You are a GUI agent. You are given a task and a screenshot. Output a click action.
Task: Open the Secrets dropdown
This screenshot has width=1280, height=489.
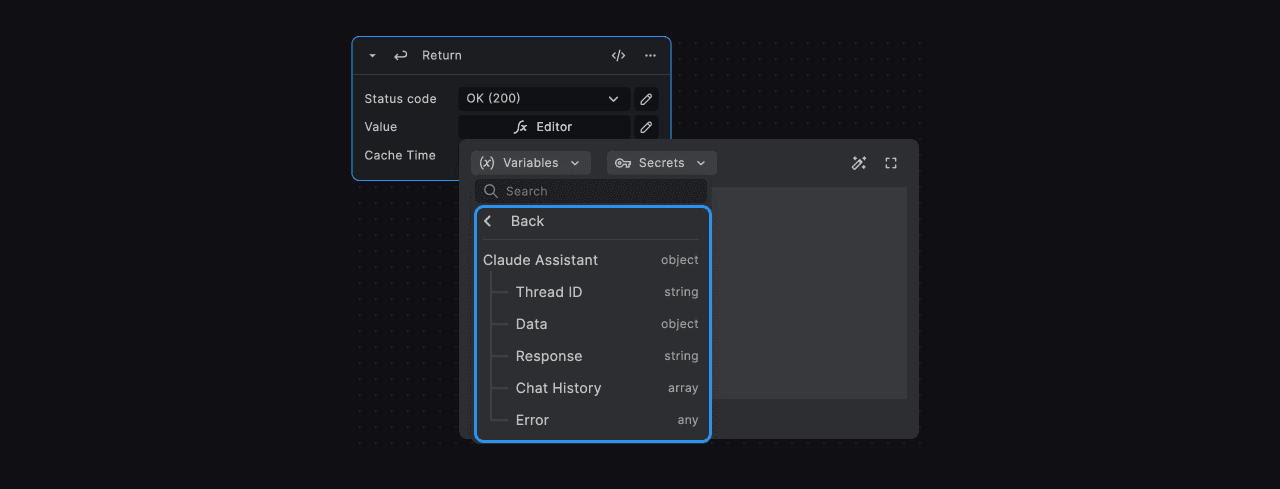[x=661, y=163]
